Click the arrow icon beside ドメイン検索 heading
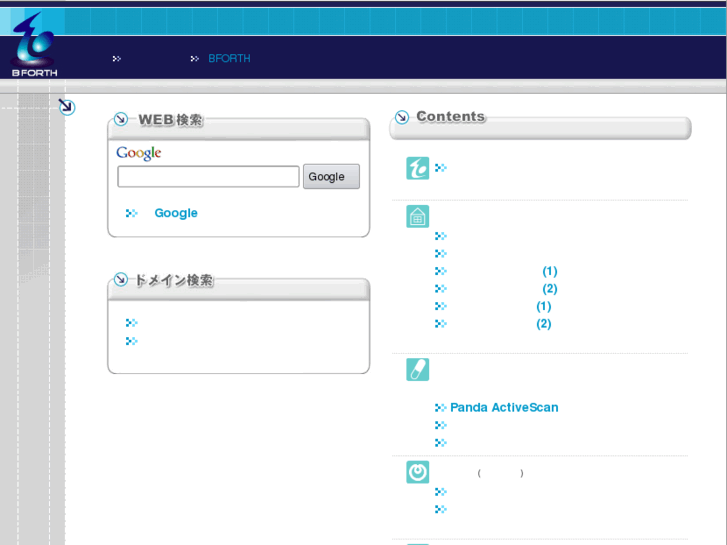This screenshot has height=545, width=727. click(x=121, y=279)
